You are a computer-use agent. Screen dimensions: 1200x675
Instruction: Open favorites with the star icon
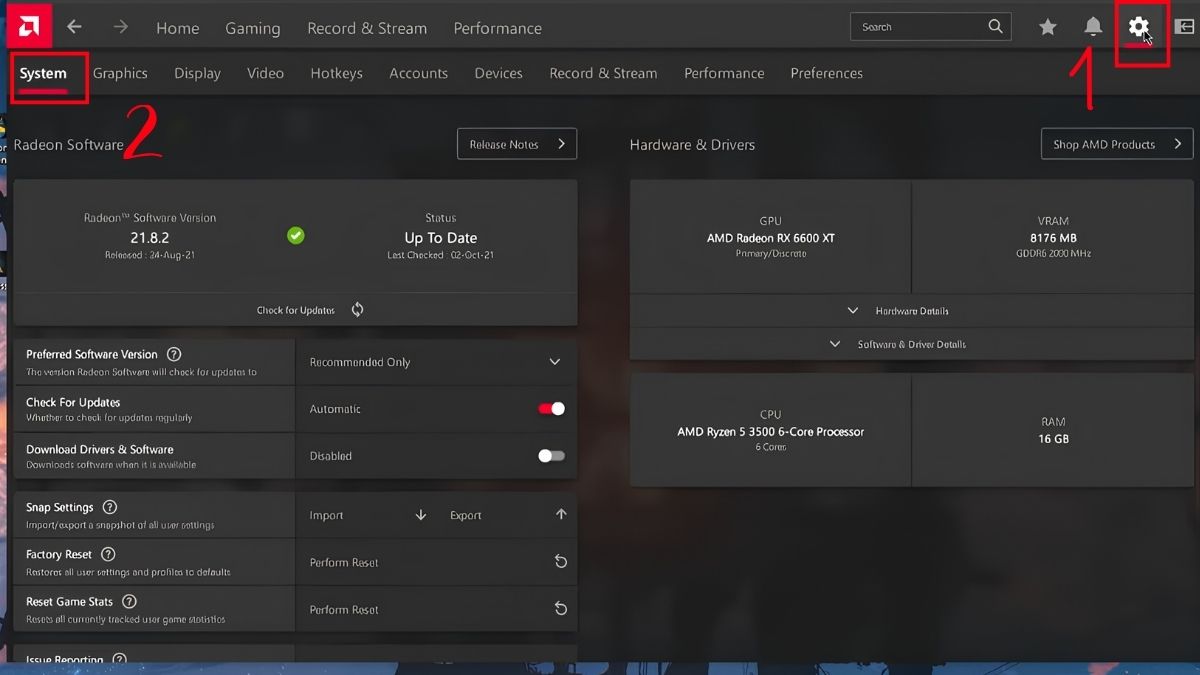1047,27
